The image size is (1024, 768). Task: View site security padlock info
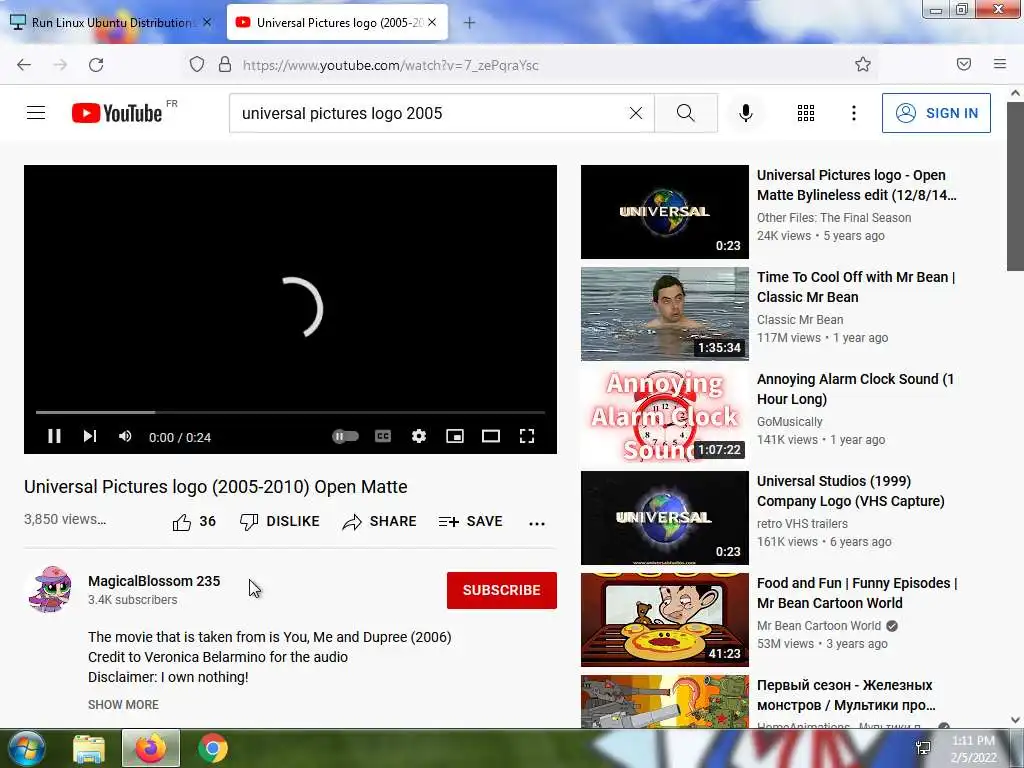tap(225, 65)
